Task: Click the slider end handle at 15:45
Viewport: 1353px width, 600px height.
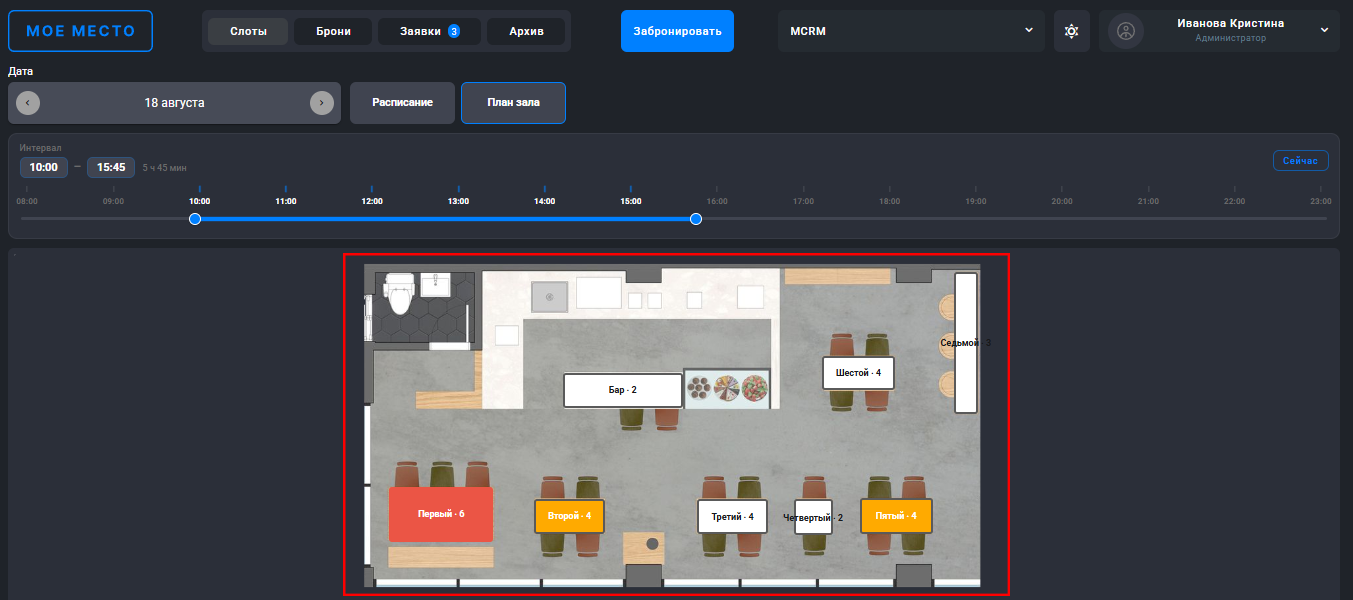Action: 696,219
